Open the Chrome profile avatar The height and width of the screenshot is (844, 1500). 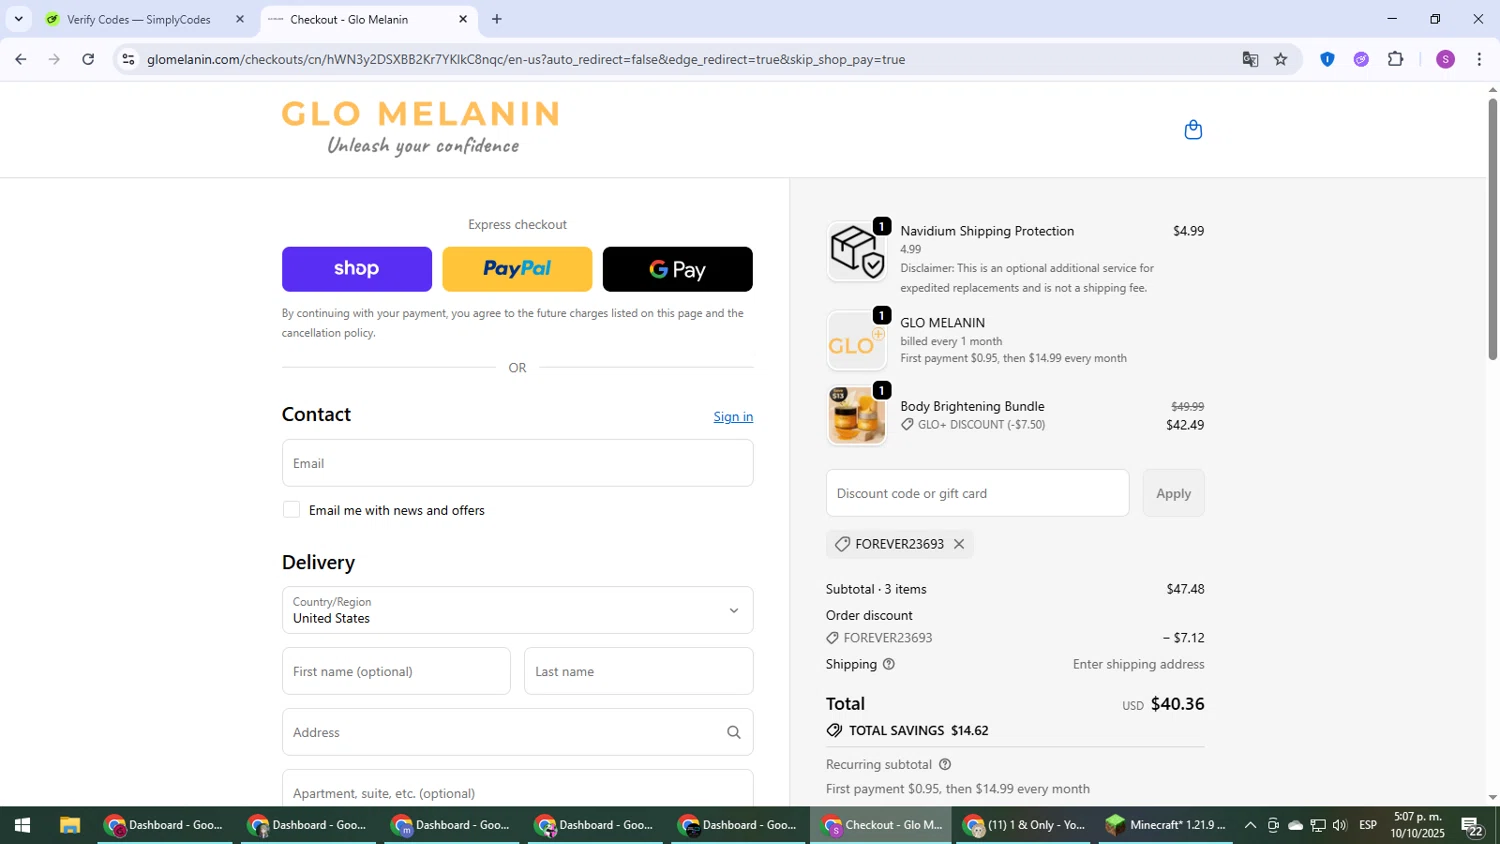(1445, 60)
